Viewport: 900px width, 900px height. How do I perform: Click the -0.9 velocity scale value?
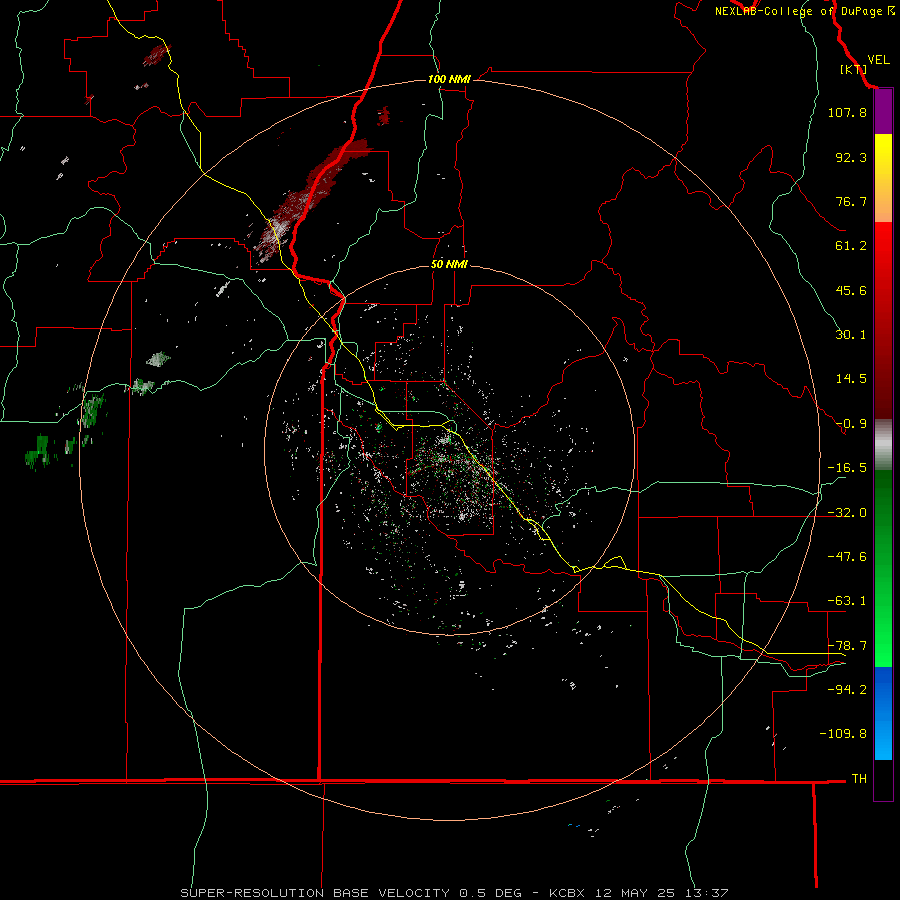pos(851,424)
